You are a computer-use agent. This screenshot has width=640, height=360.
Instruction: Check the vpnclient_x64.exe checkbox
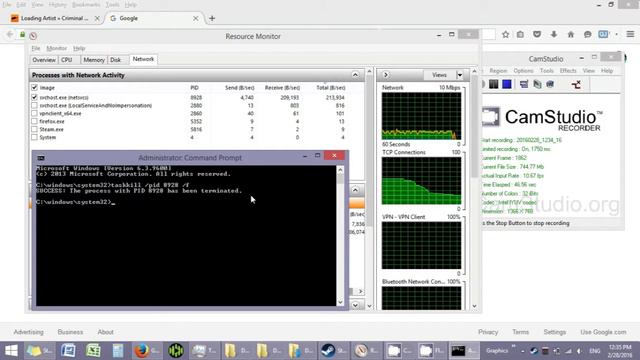coord(34,113)
